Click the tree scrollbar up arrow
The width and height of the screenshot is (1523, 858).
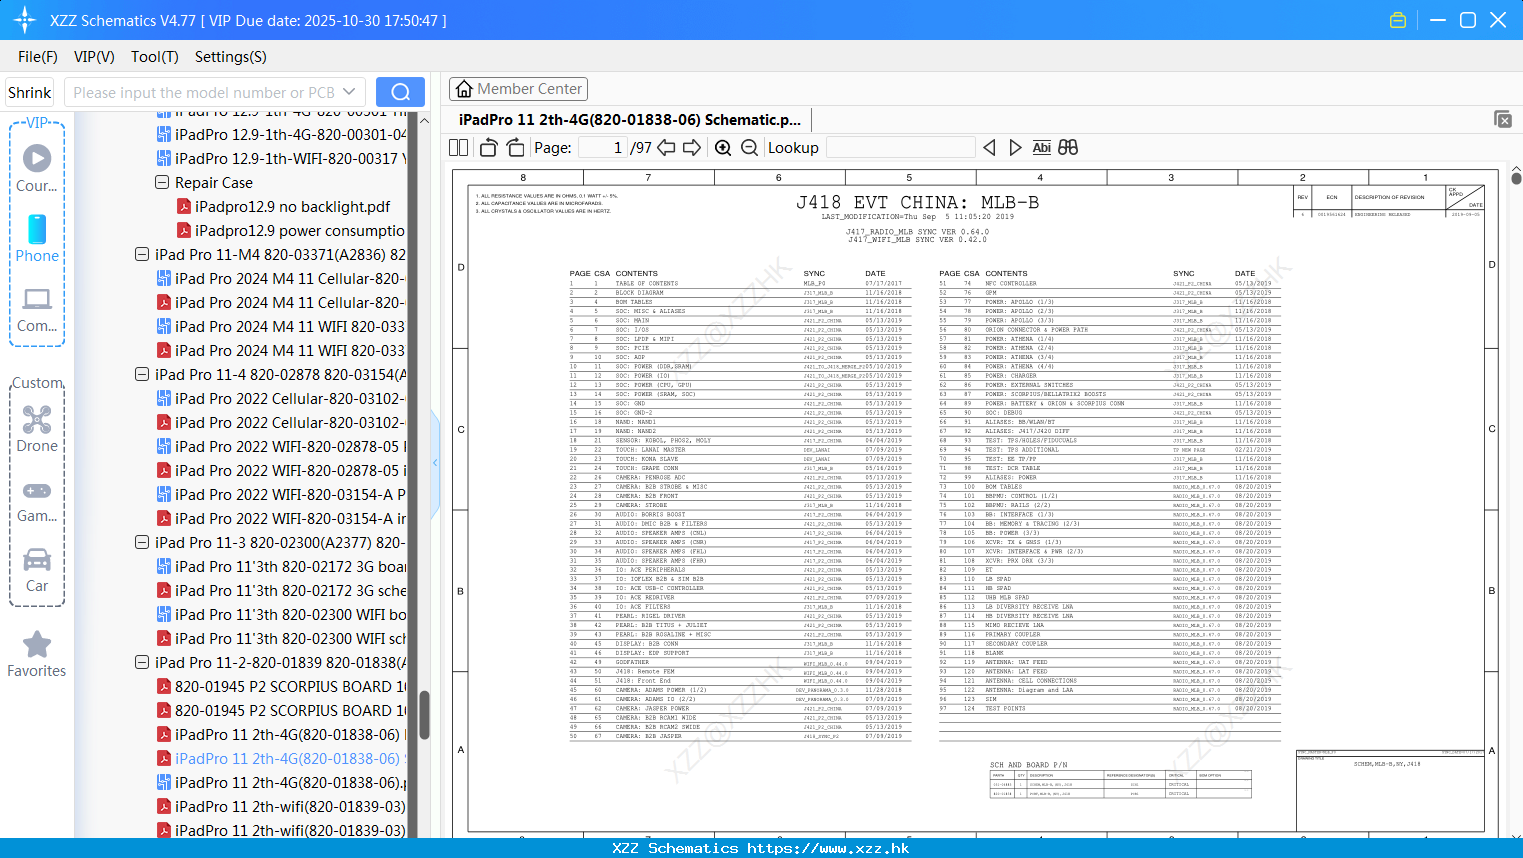pyautogui.click(x=424, y=121)
